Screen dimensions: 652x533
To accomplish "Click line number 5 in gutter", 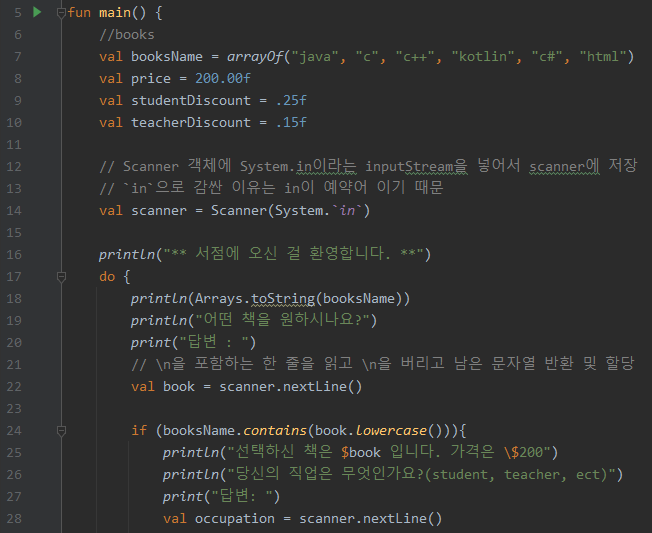I will [17, 13].
